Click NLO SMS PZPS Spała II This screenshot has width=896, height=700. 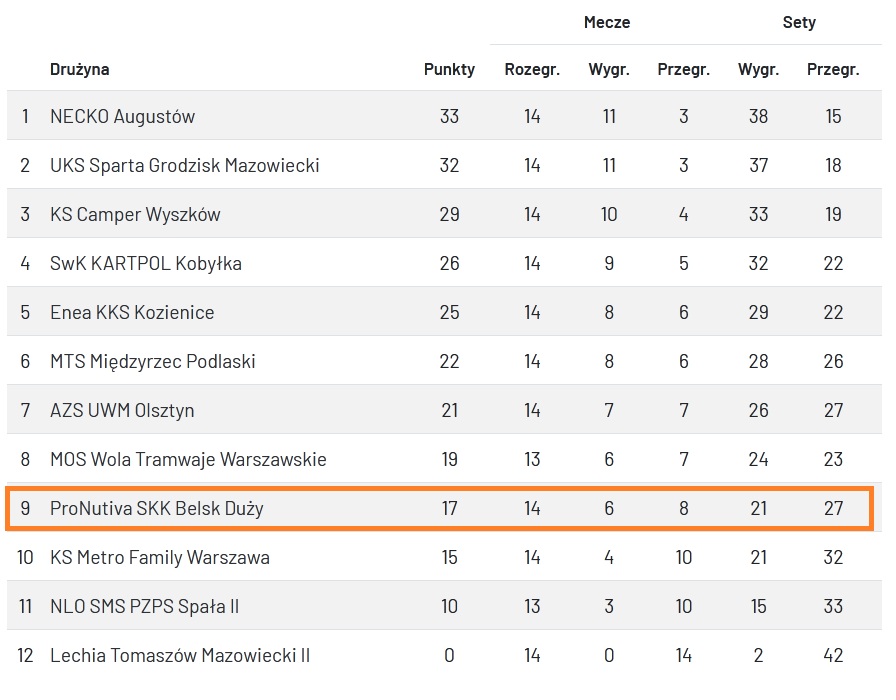pyautogui.click(x=144, y=606)
